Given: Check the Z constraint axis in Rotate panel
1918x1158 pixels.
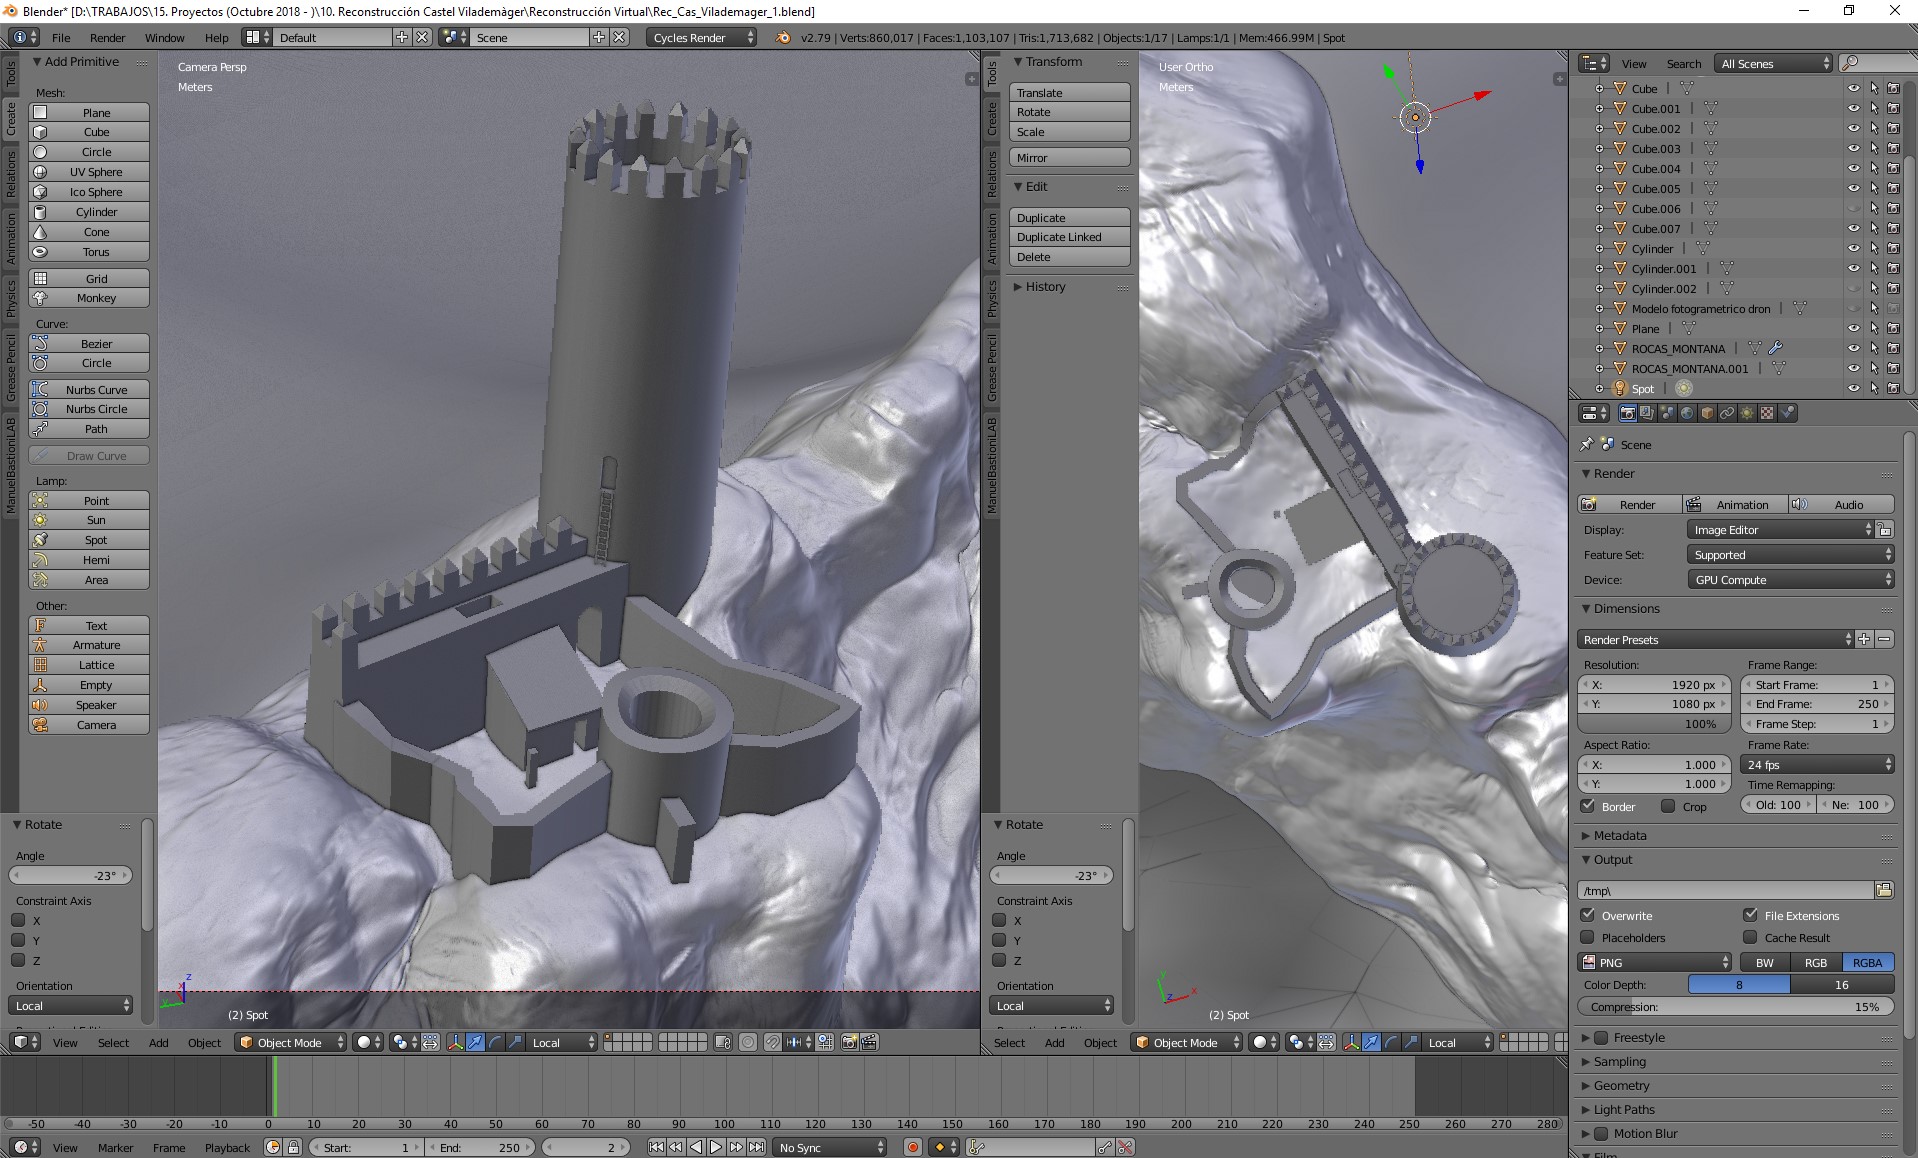Looking at the screenshot, I should pos(17,961).
